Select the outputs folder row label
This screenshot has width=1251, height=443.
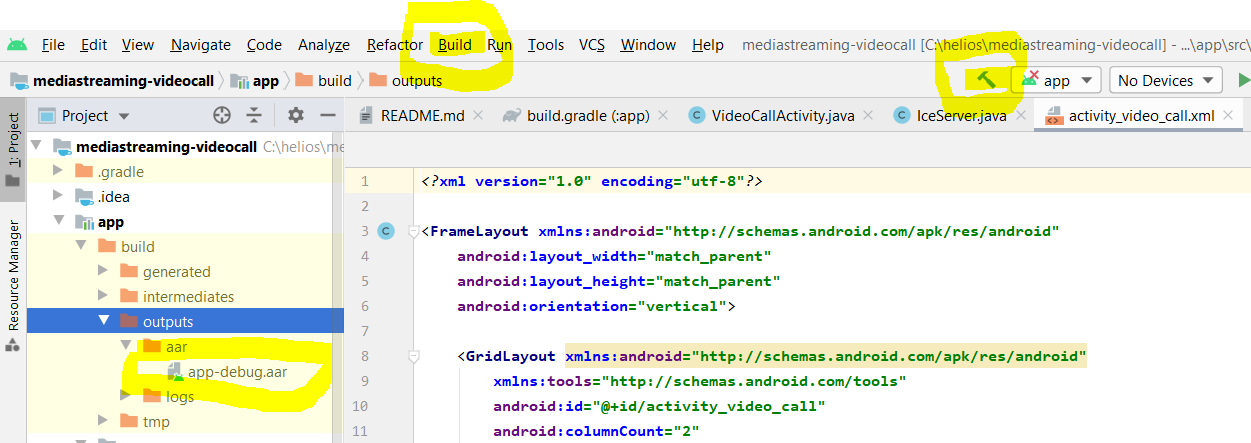[168, 322]
